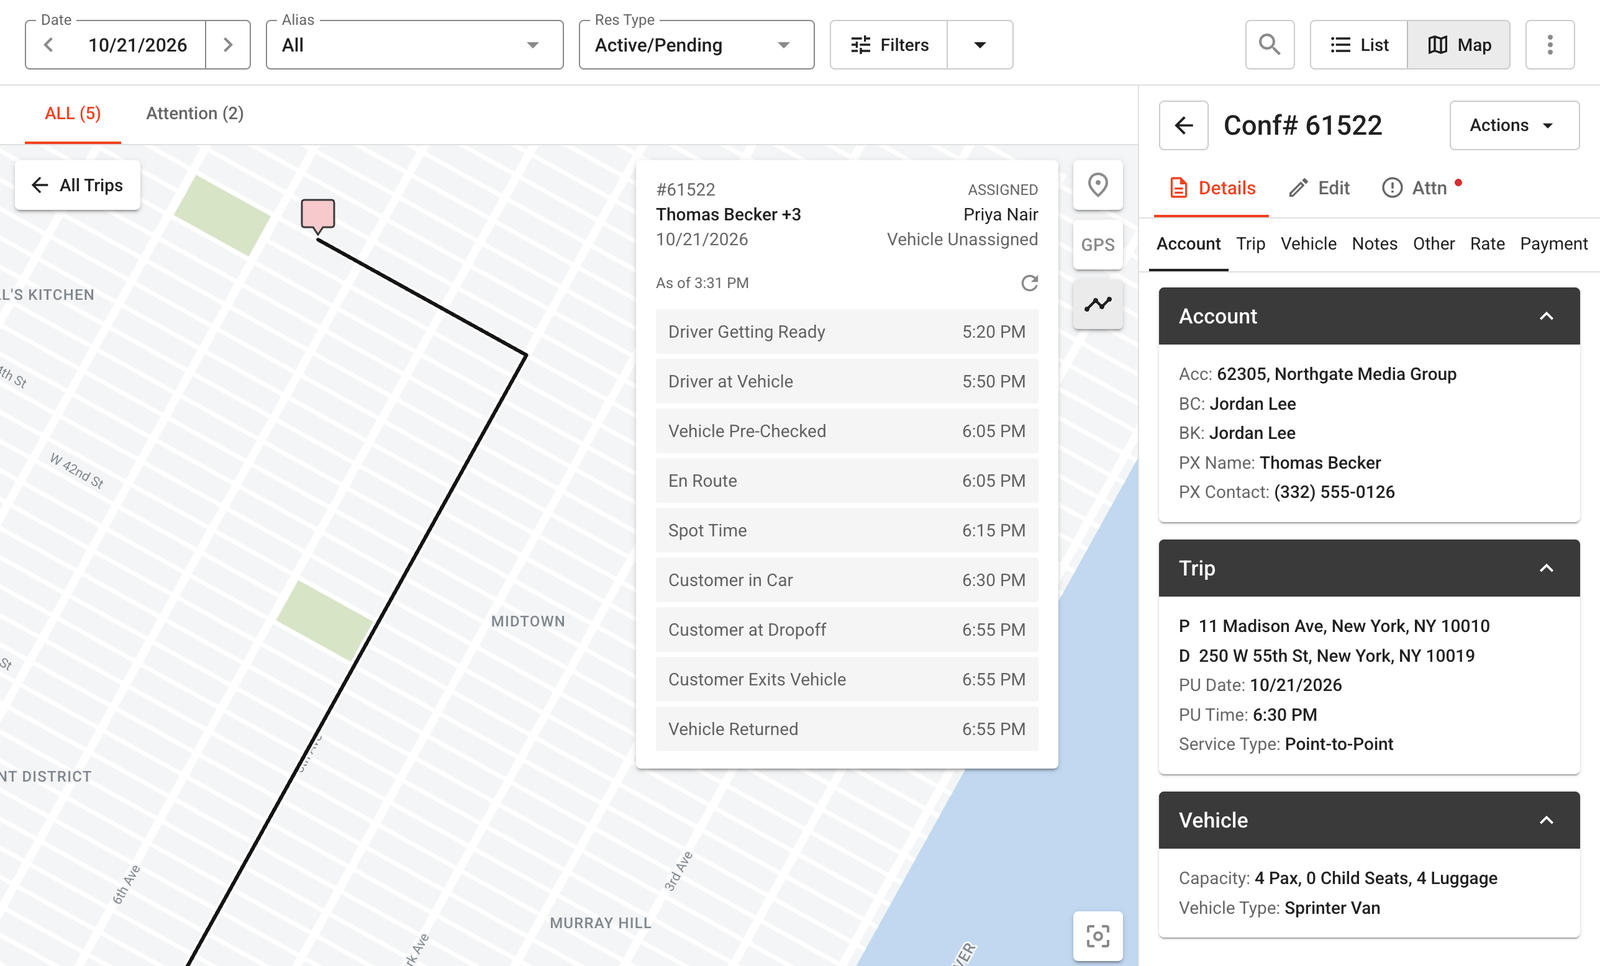Switch to Map view
This screenshot has width=1600, height=966.
pyautogui.click(x=1459, y=45)
